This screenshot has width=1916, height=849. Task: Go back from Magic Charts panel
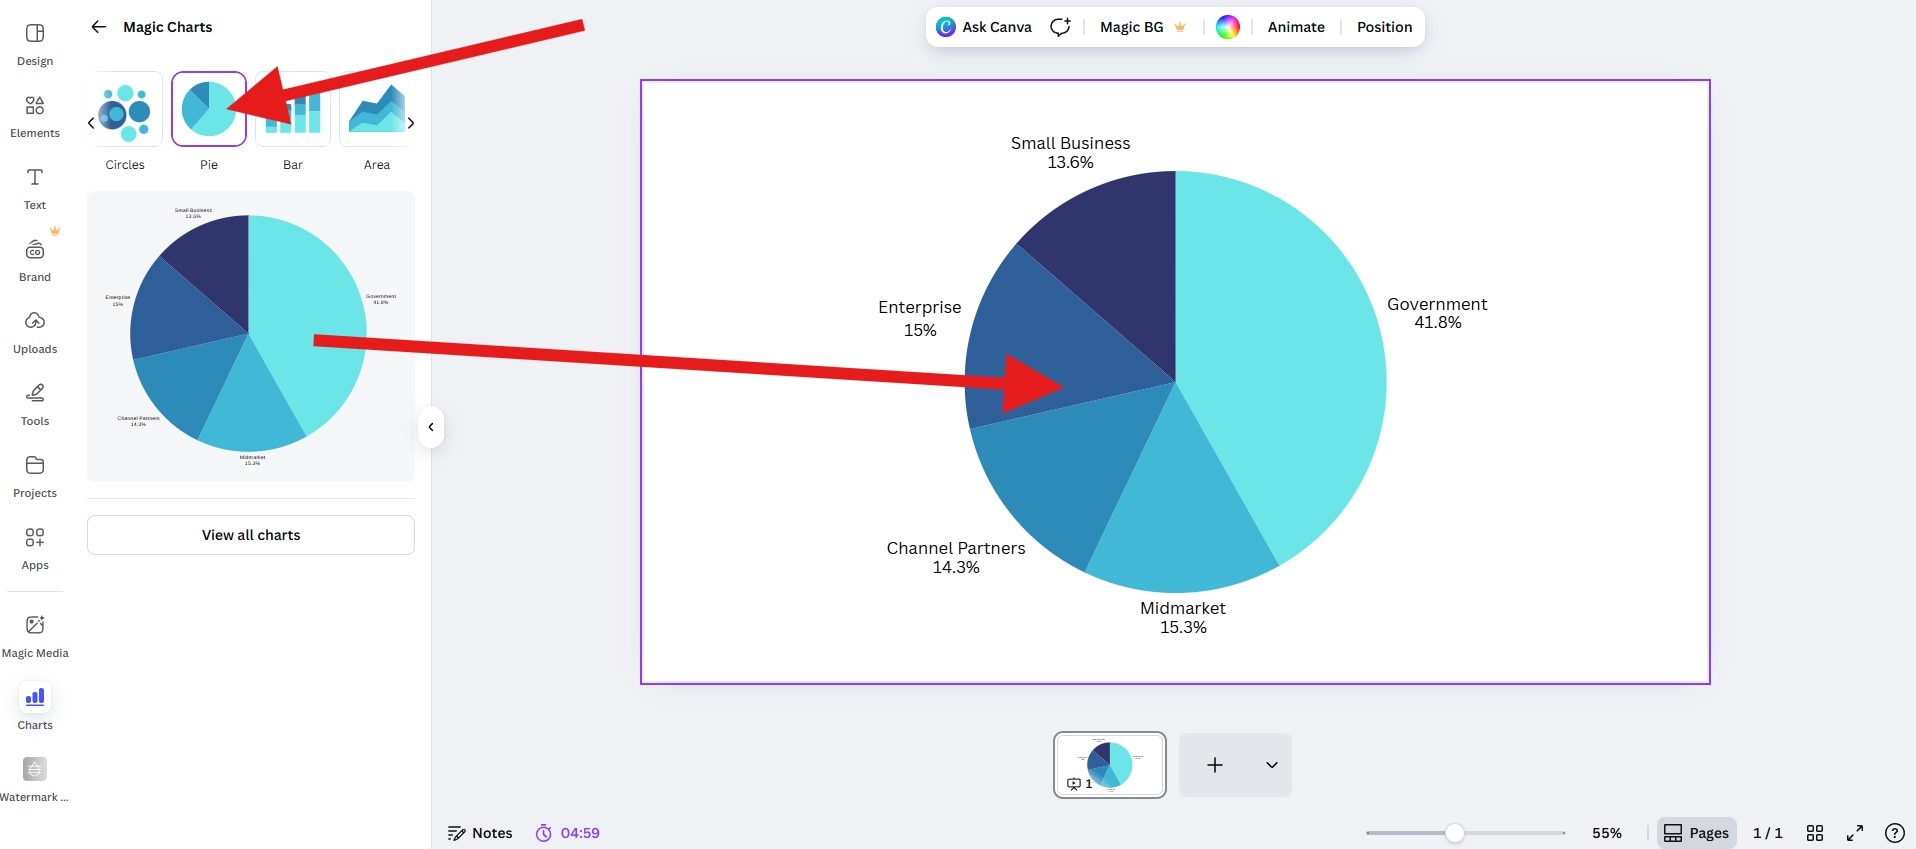99,27
